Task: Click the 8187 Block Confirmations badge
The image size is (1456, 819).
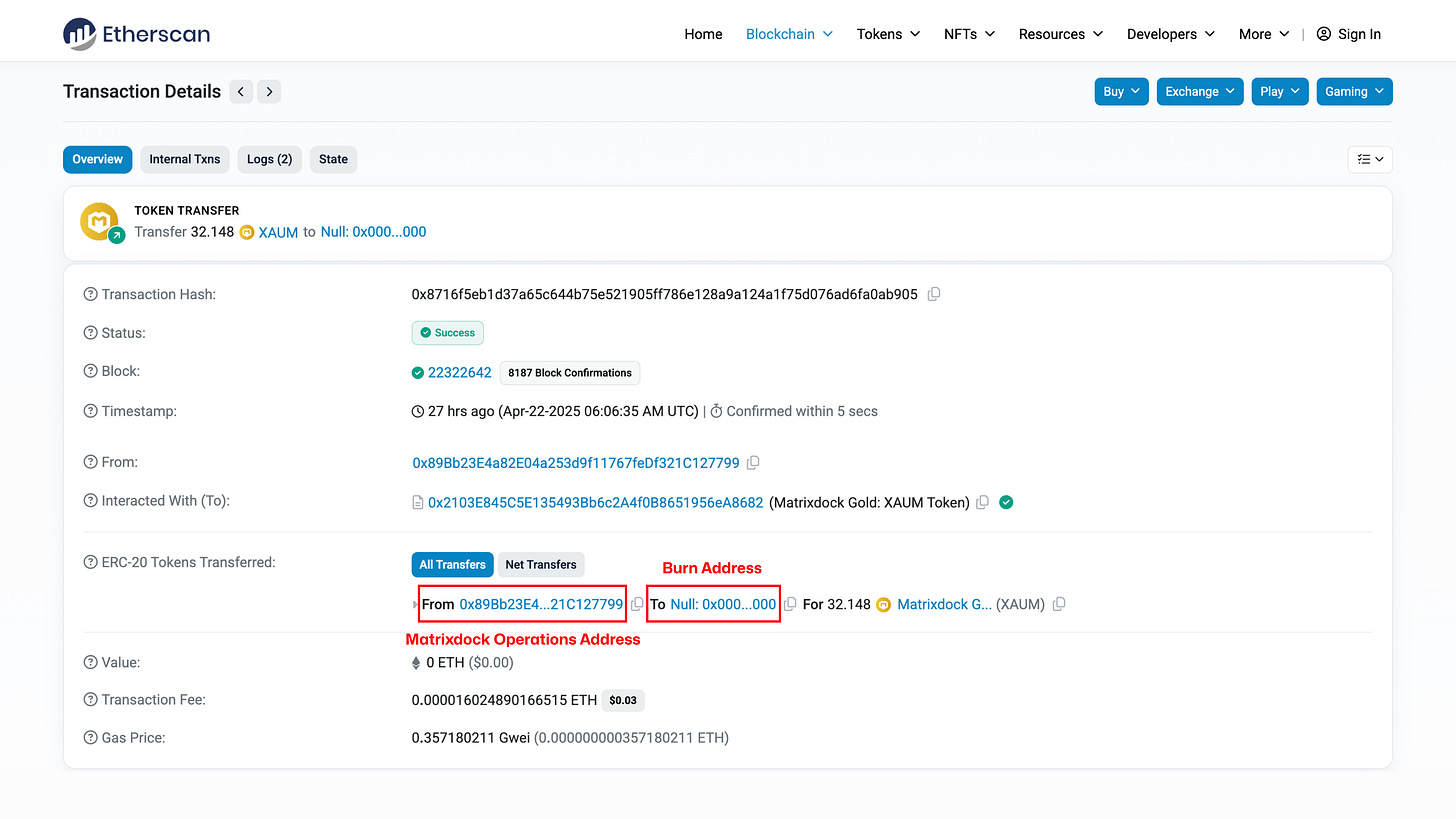Action: (x=570, y=373)
